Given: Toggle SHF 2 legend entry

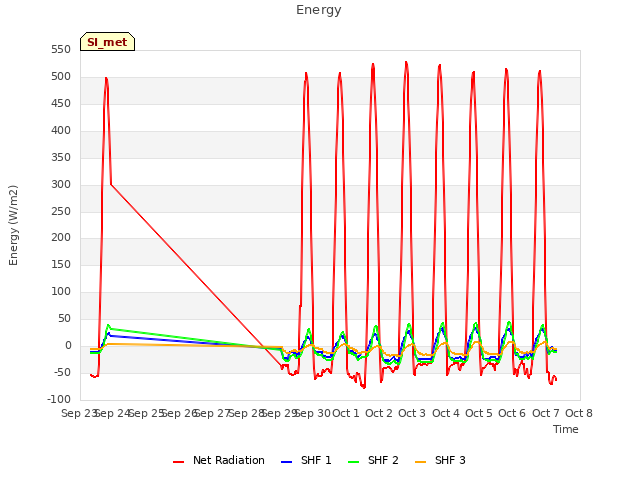Looking at the screenshot, I should [x=373, y=460].
